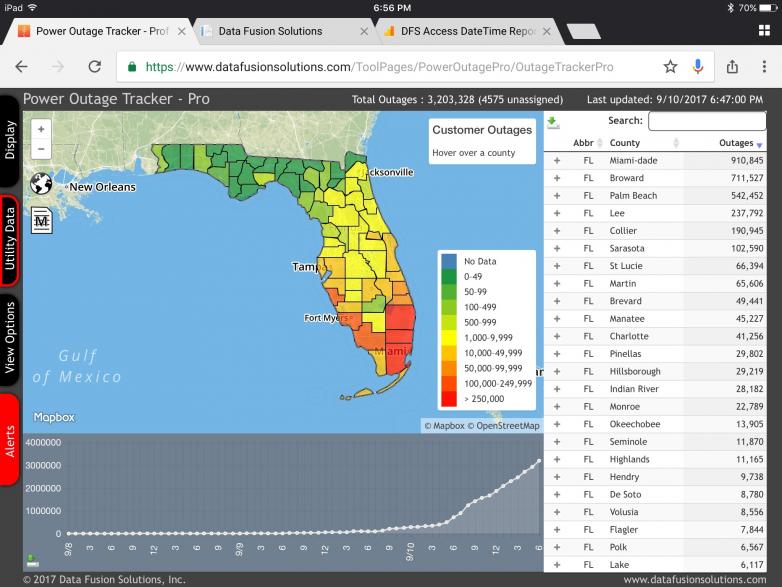This screenshot has width=782, height=587.
Task: Expand the Martin county row
Action: pos(557,283)
